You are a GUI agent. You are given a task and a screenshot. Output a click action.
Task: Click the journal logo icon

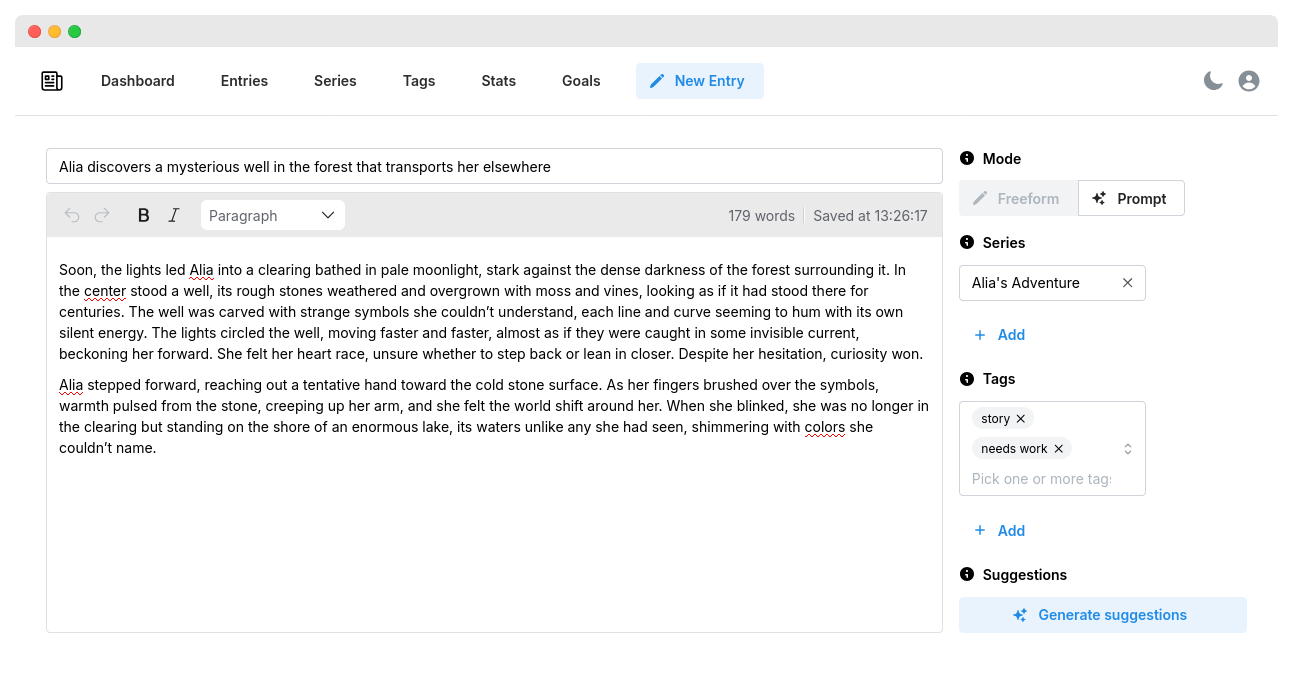click(52, 81)
